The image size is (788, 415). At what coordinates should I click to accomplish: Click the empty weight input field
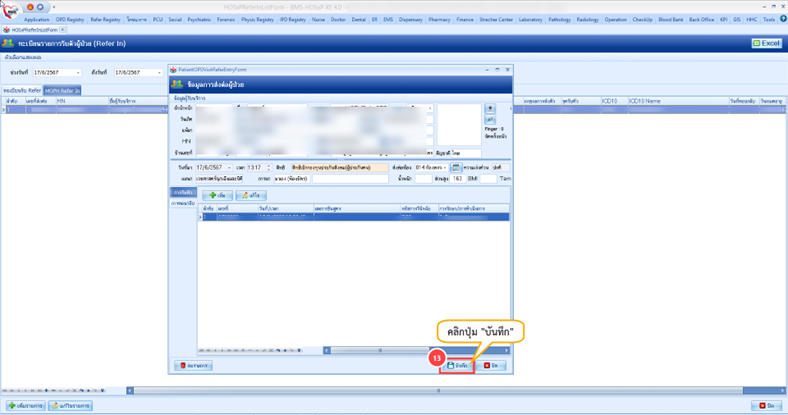click(x=423, y=179)
